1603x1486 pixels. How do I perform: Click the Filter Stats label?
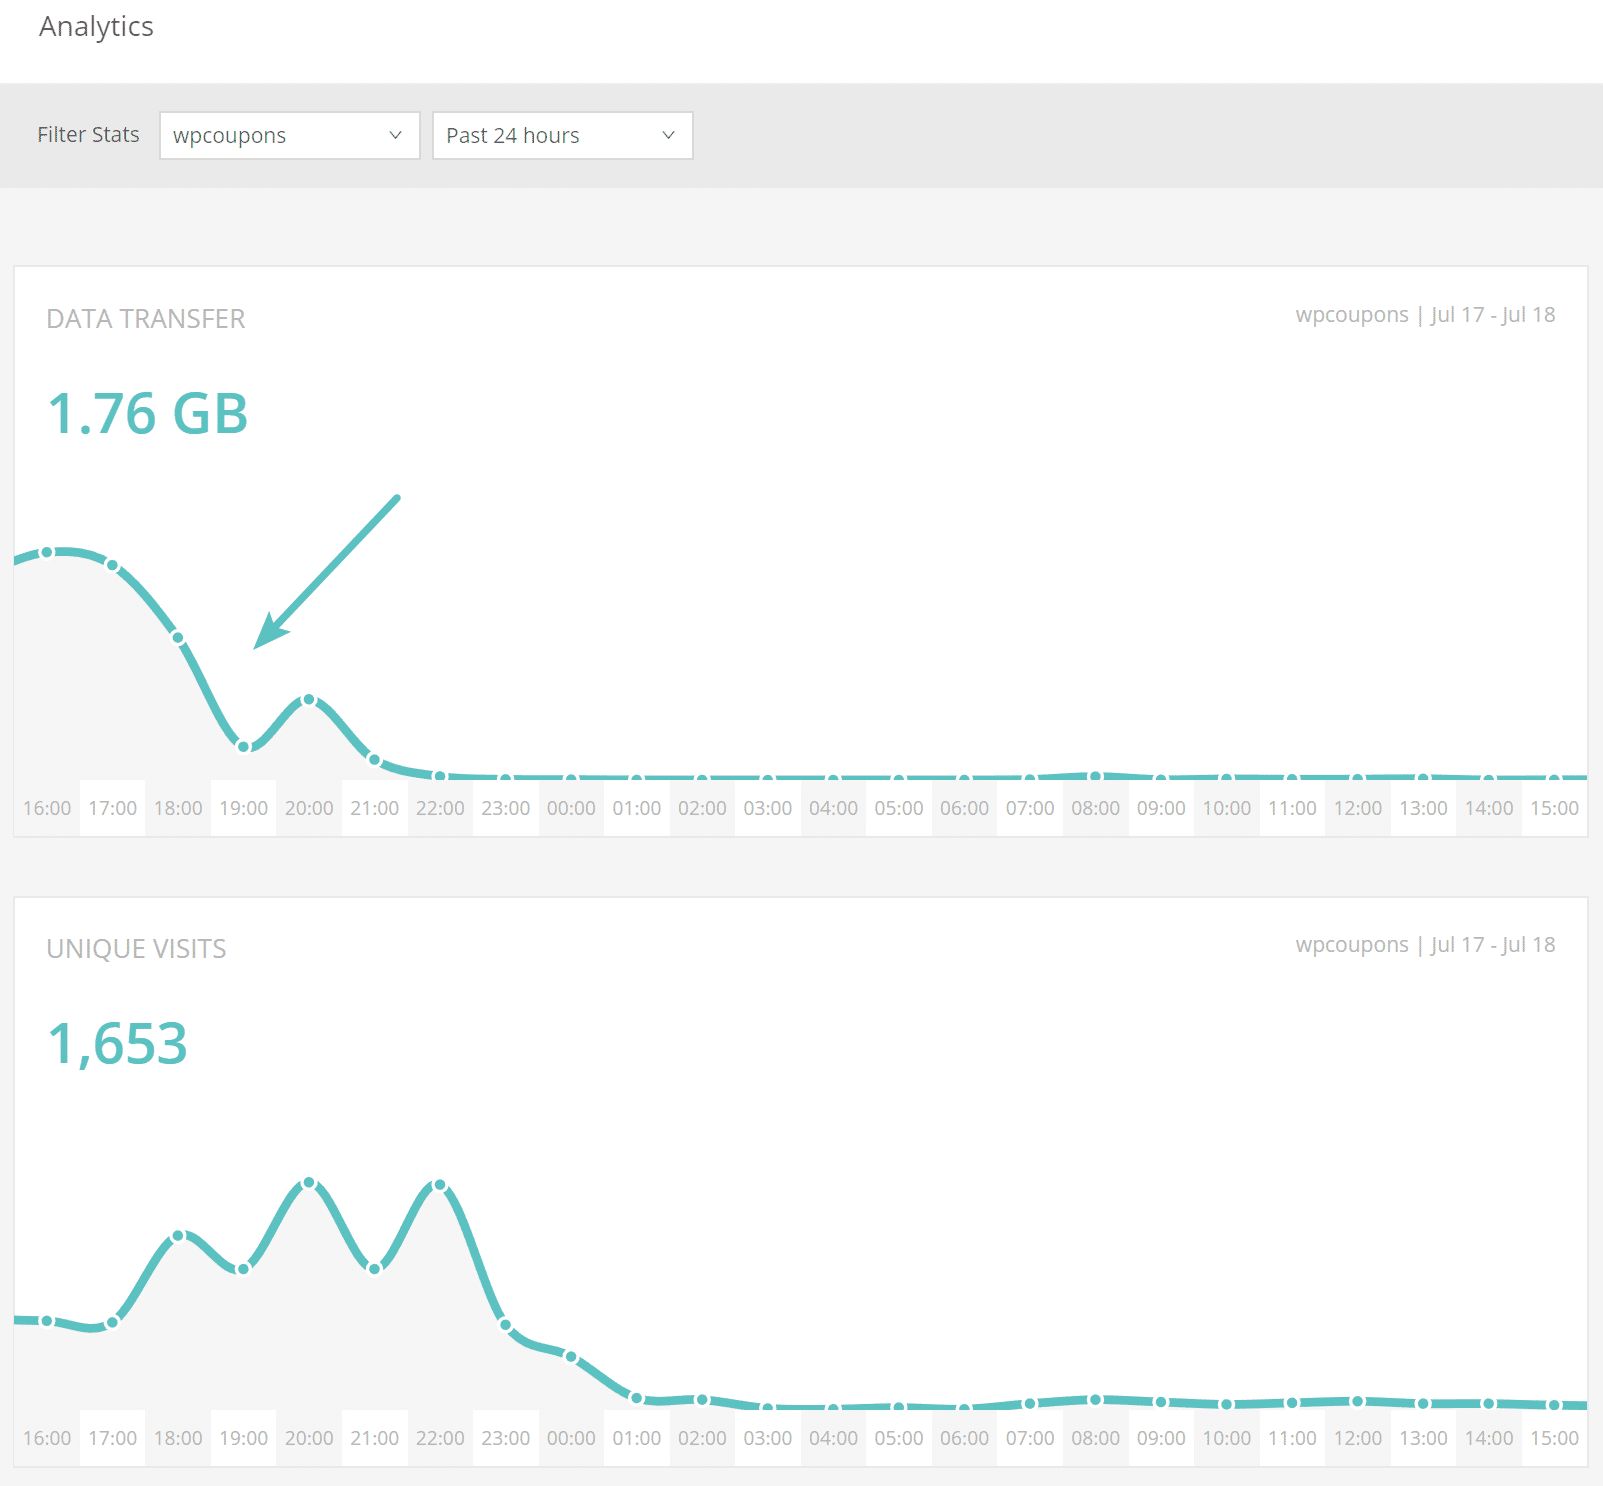click(x=88, y=134)
